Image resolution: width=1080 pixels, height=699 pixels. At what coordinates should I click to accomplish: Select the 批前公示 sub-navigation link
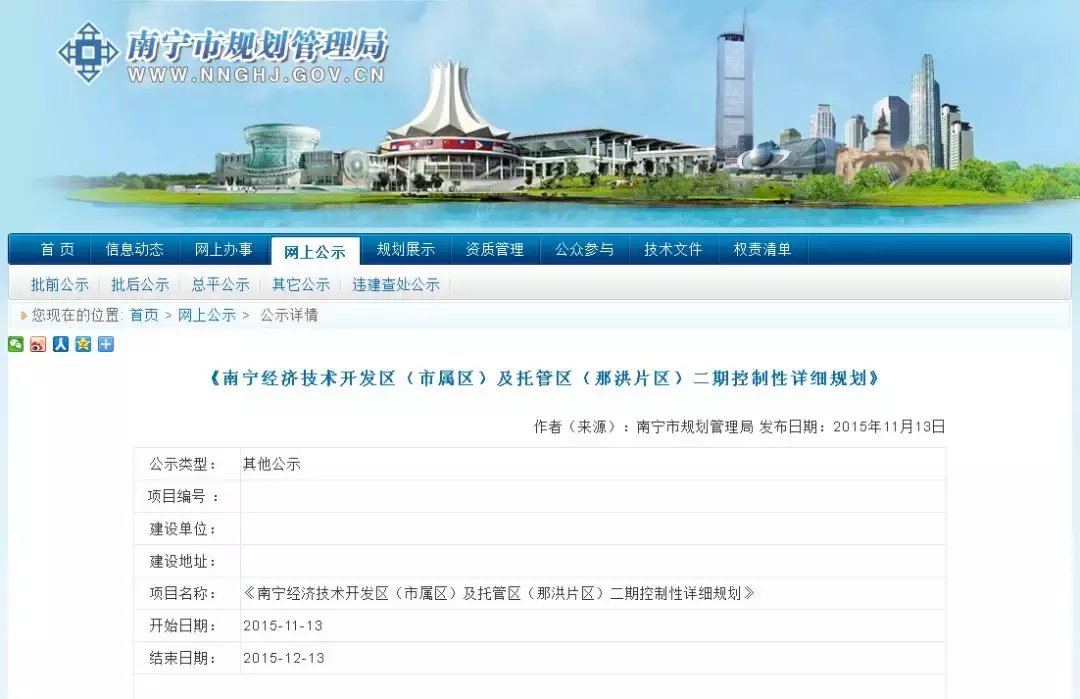click(x=60, y=285)
